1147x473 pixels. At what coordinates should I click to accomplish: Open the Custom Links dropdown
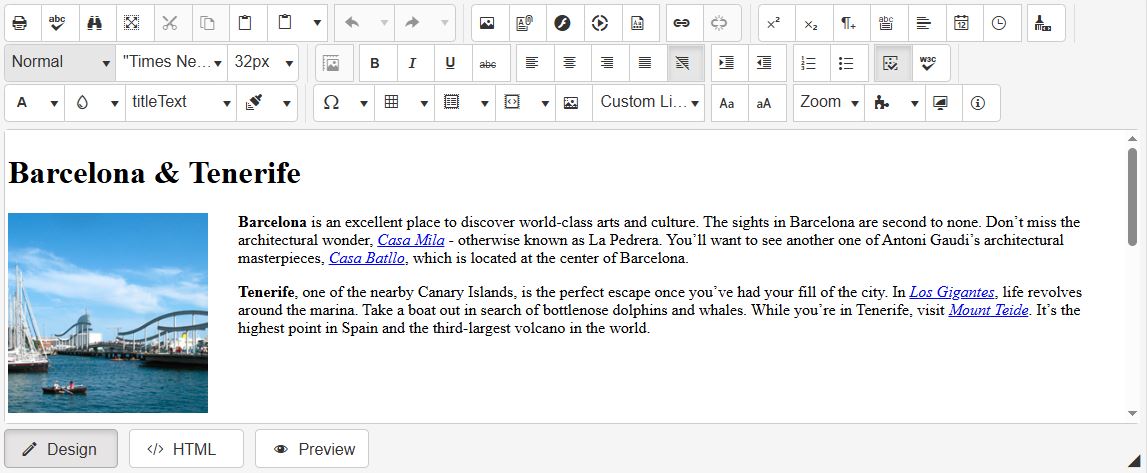(x=648, y=103)
